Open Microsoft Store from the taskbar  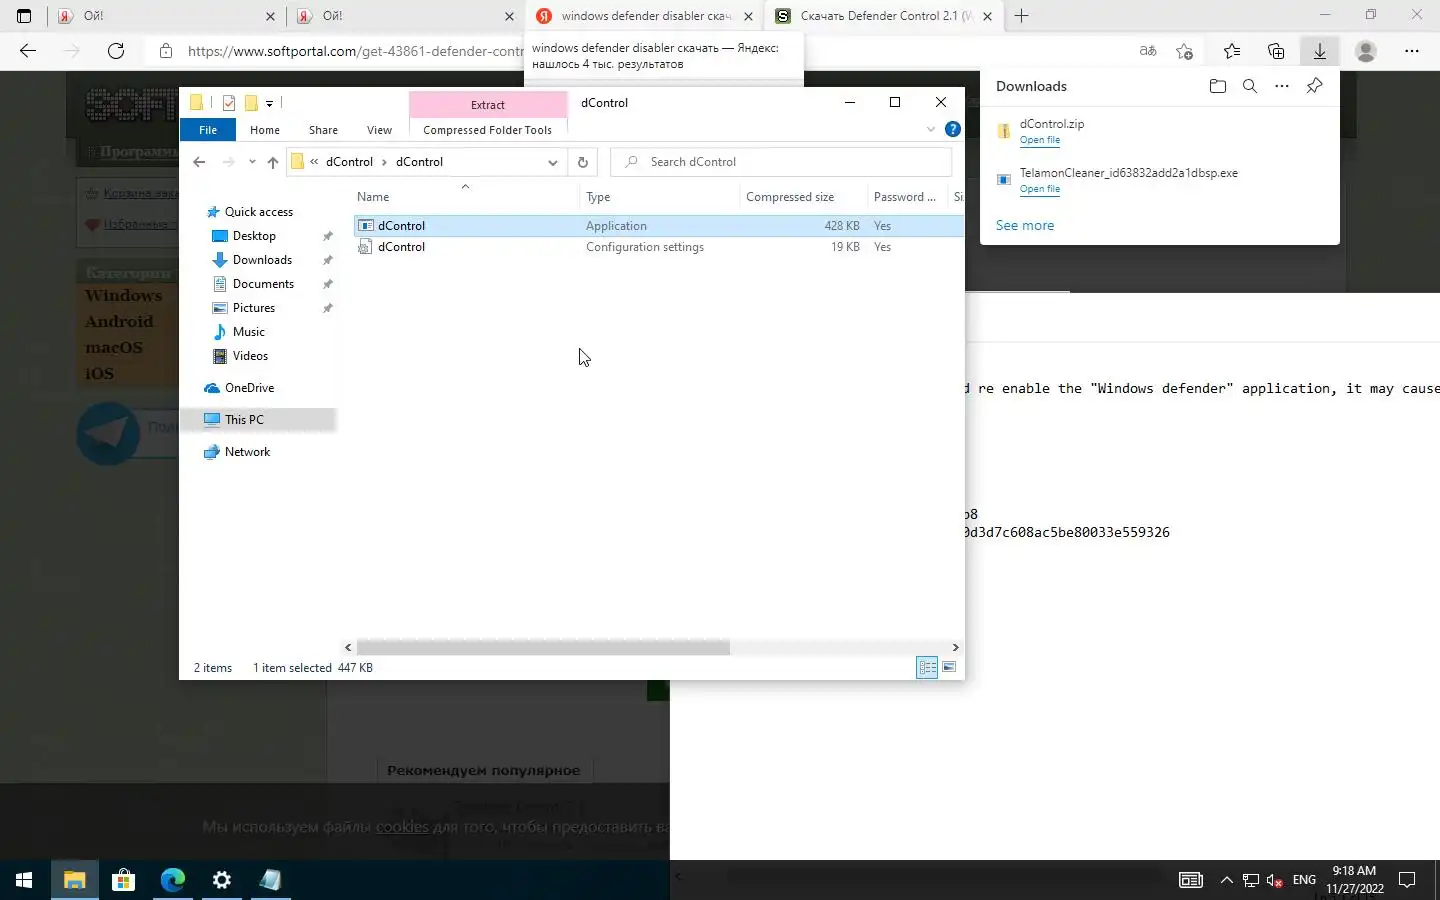[x=123, y=880]
